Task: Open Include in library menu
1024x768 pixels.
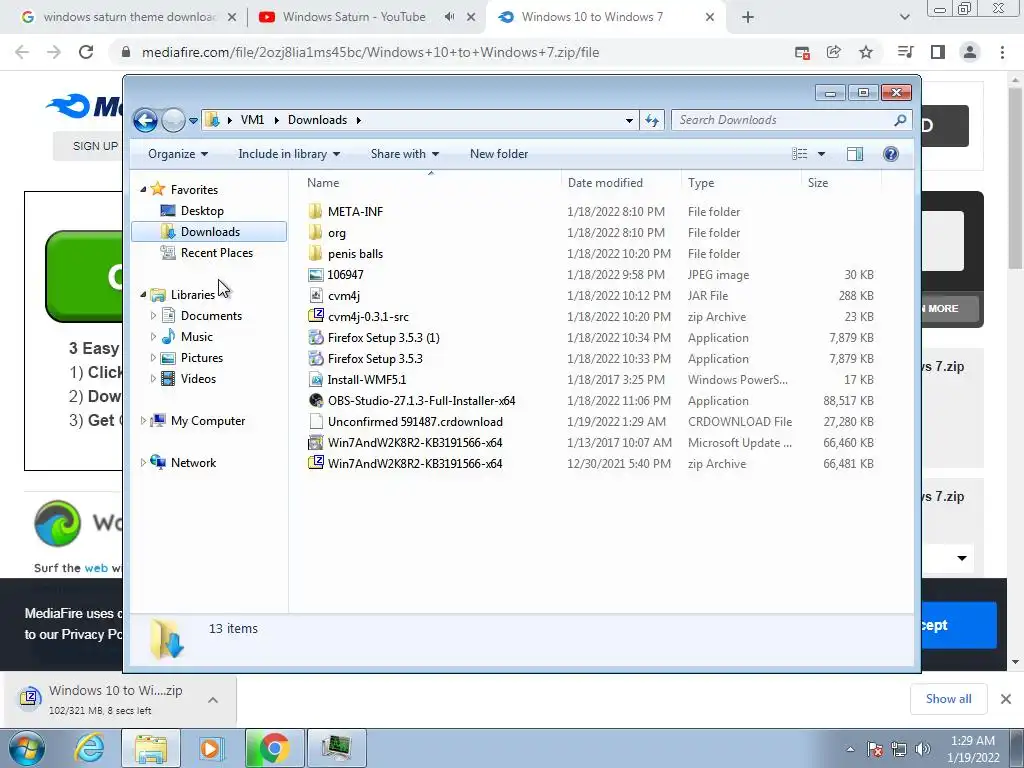Action: click(289, 154)
